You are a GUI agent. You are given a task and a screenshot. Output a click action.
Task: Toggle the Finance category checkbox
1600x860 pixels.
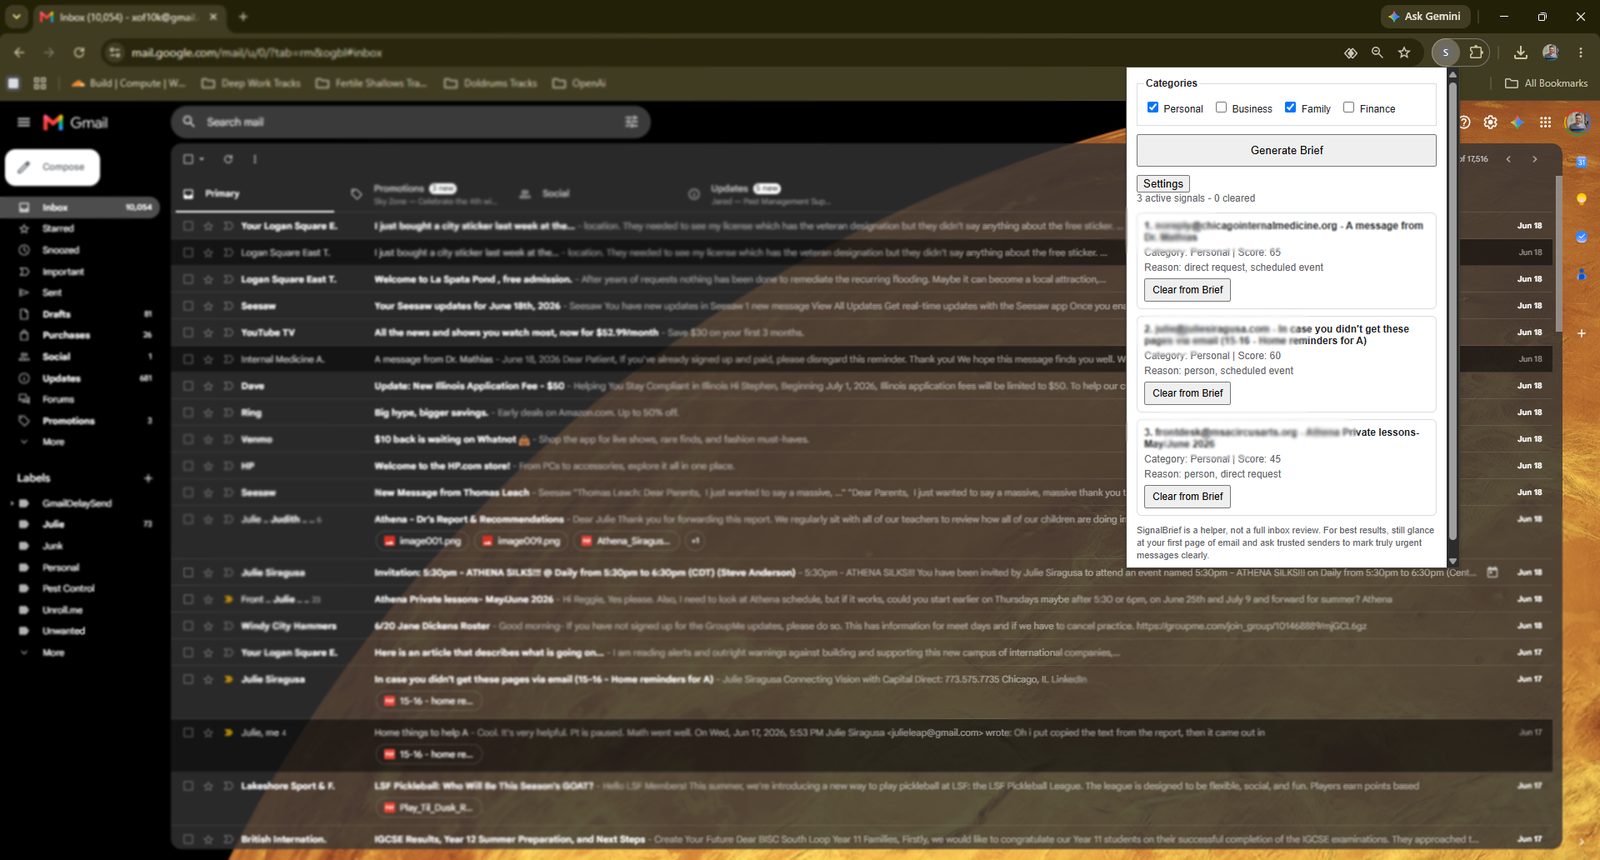(x=1348, y=107)
